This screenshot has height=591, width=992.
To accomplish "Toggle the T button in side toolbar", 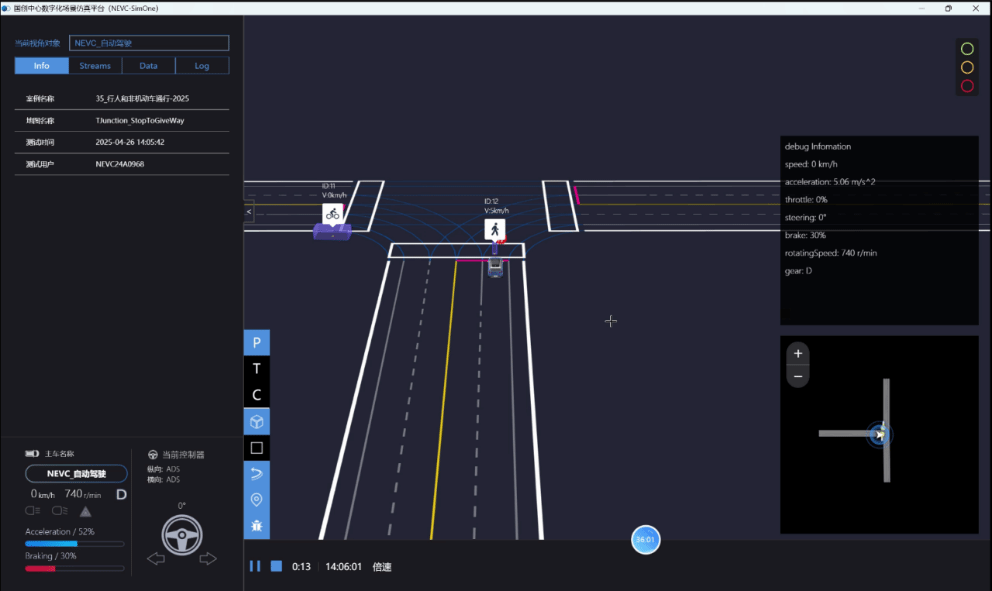I will pos(256,369).
